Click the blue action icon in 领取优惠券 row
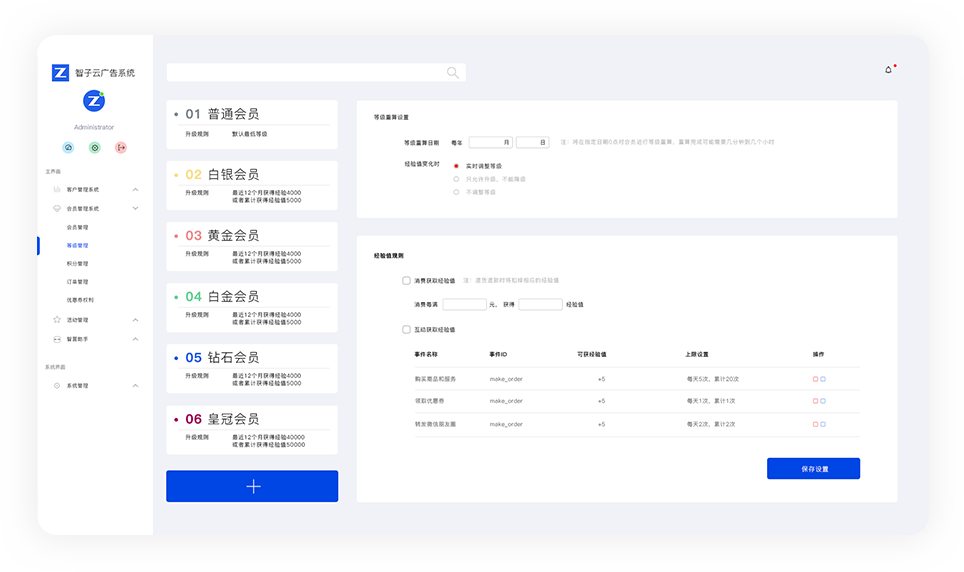The image size is (964, 572). [x=823, y=401]
